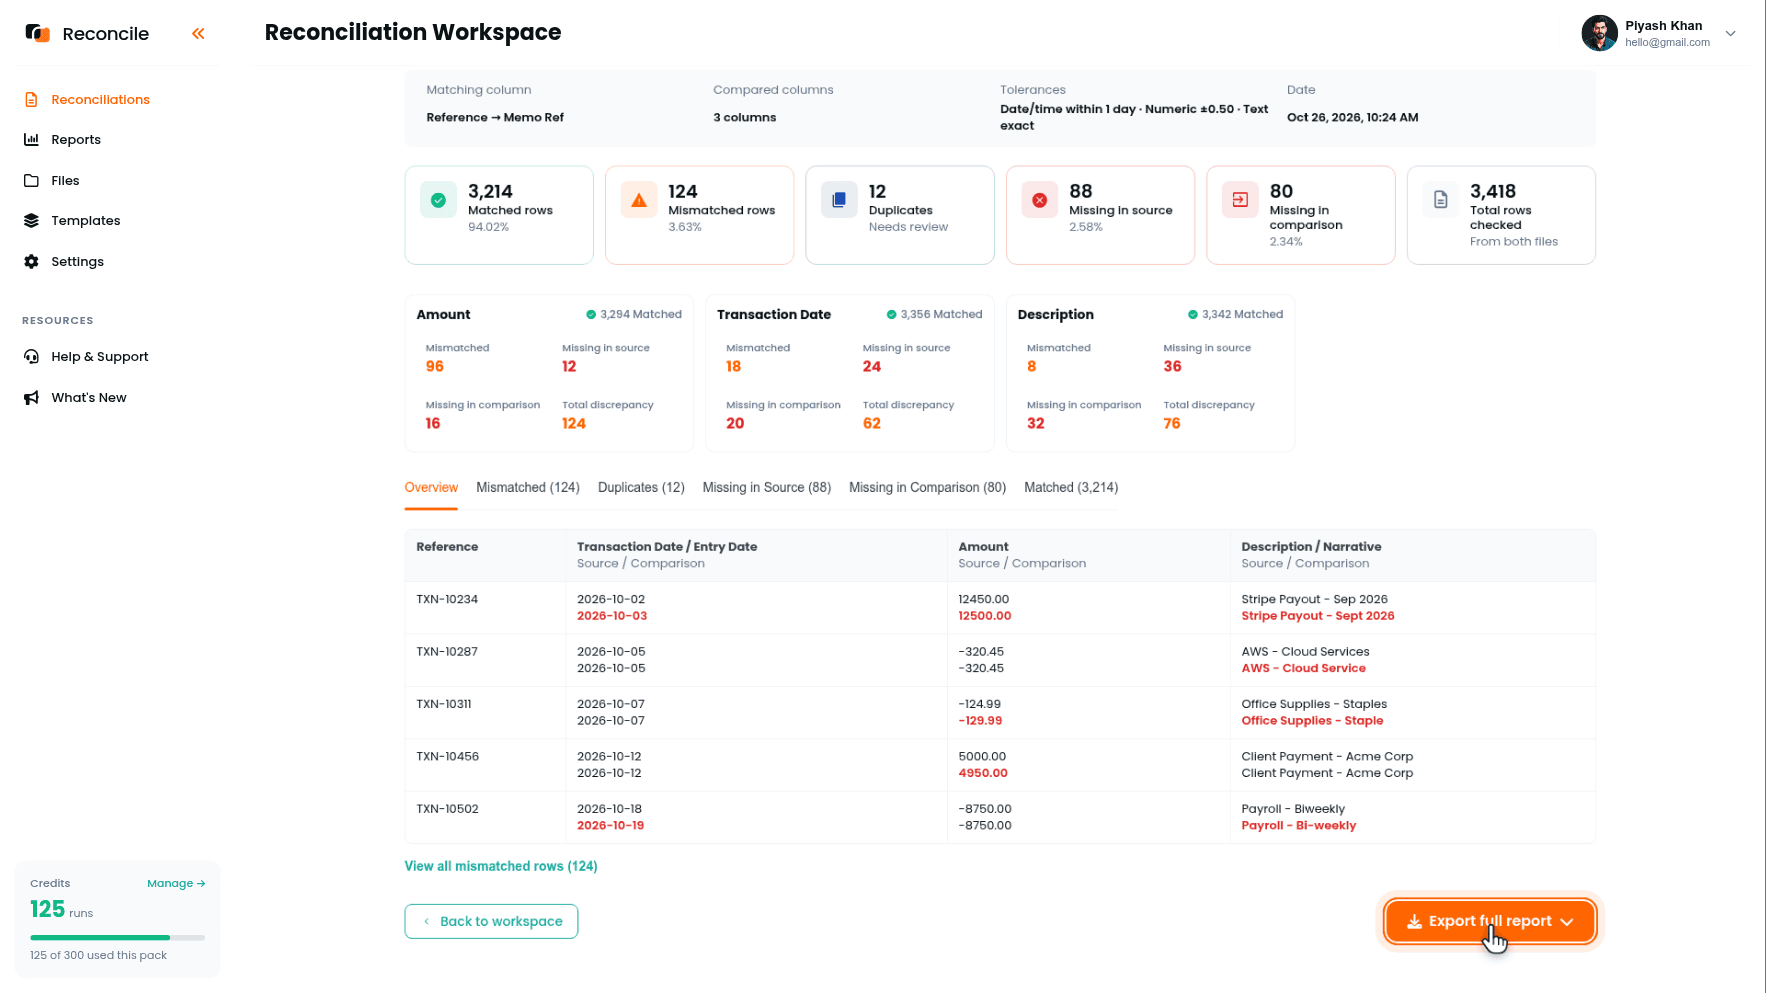1766x993 pixels.
Task: Open the Export full report dropdown arrow
Action: click(1567, 922)
